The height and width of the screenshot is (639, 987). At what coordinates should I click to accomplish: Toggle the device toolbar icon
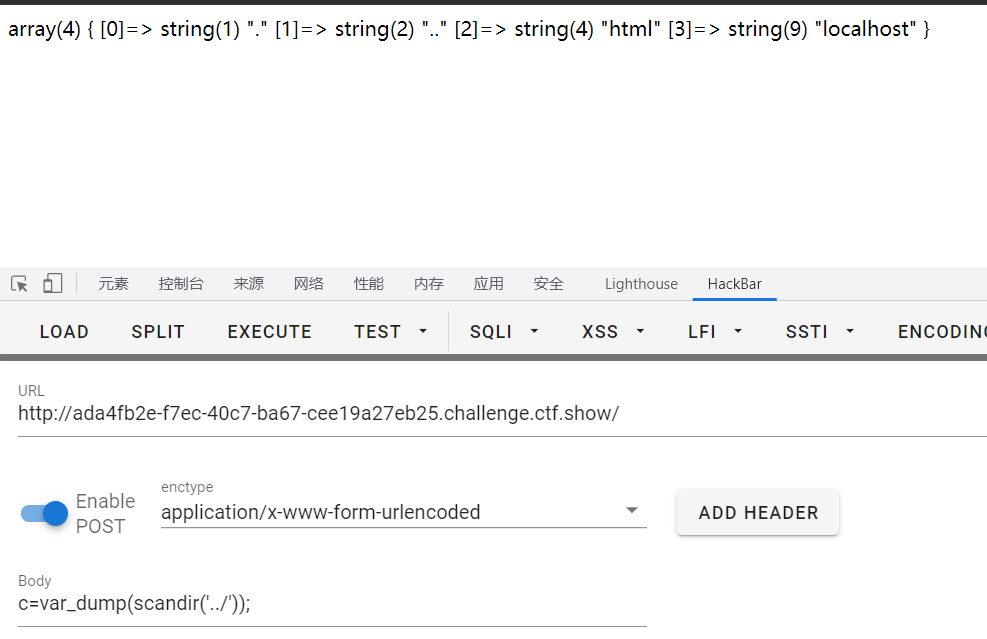(52, 284)
